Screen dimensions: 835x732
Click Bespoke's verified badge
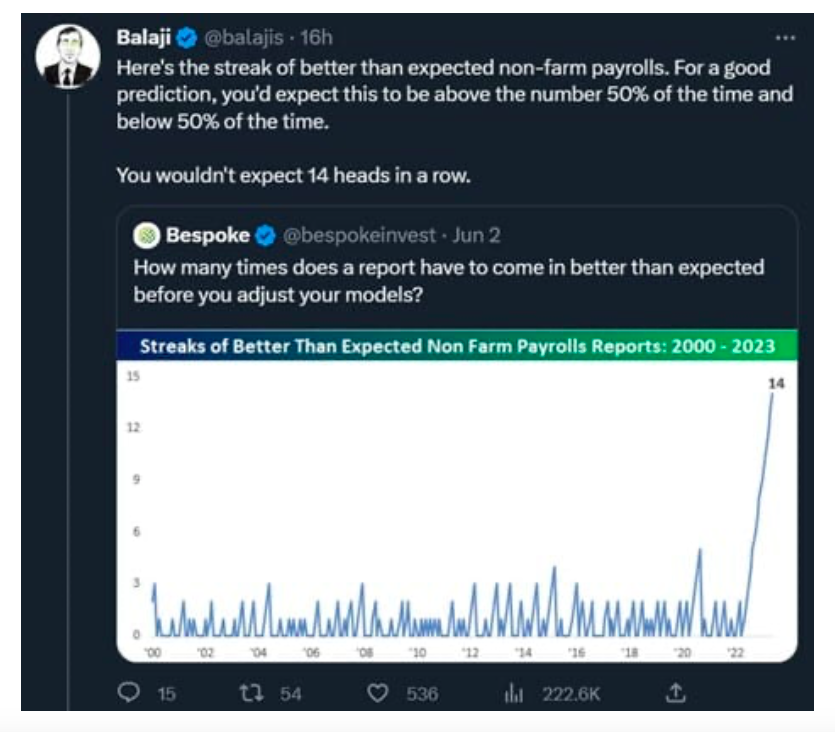(x=265, y=235)
